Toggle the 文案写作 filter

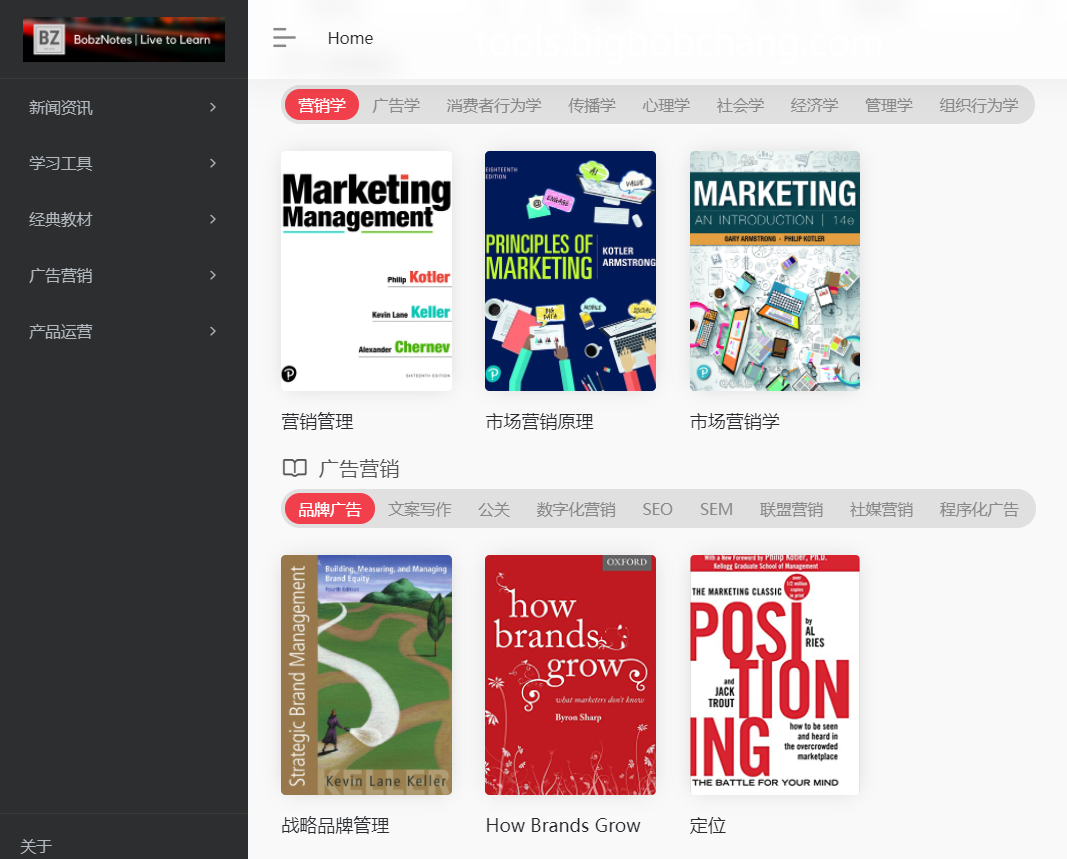click(x=419, y=508)
